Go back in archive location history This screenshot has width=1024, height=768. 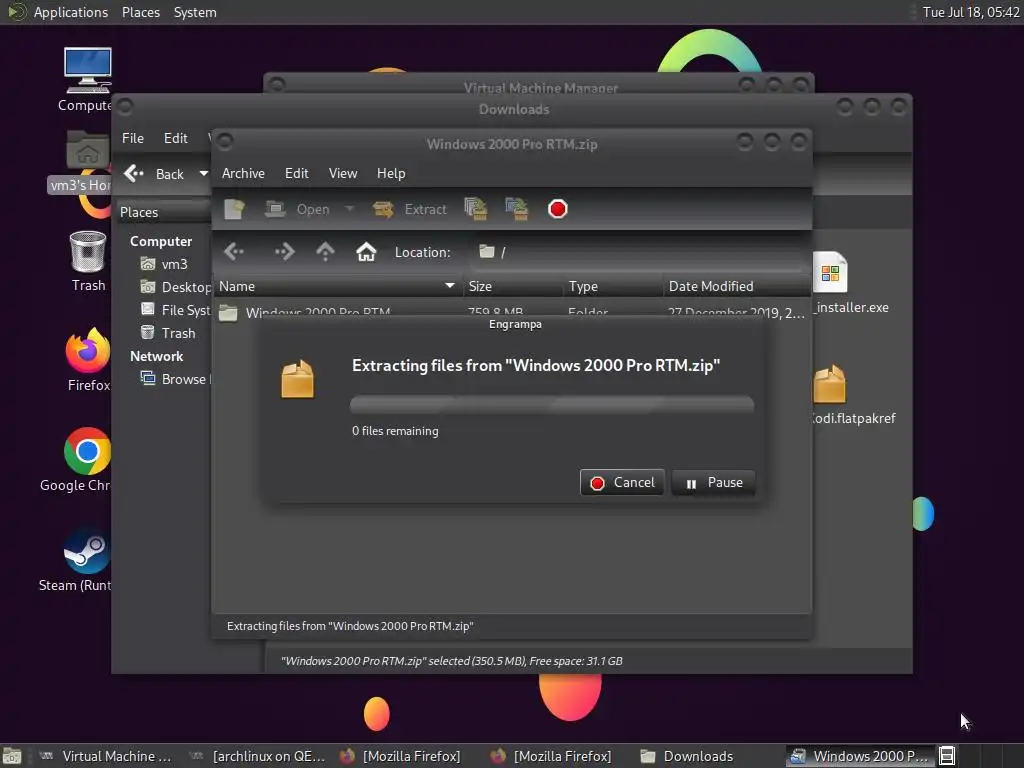[x=234, y=251]
